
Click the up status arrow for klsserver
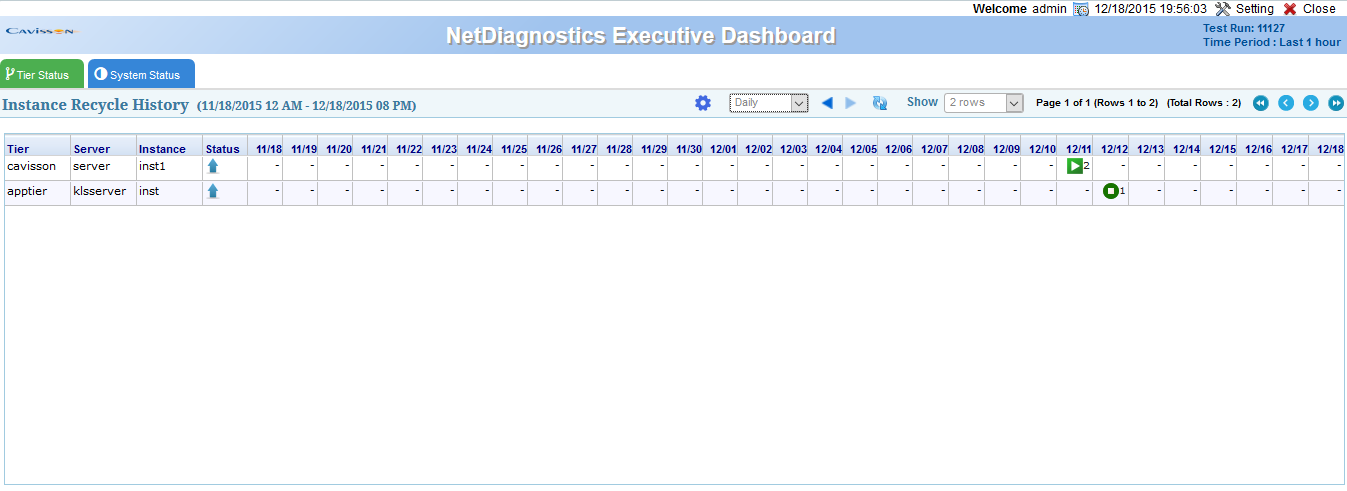212,191
